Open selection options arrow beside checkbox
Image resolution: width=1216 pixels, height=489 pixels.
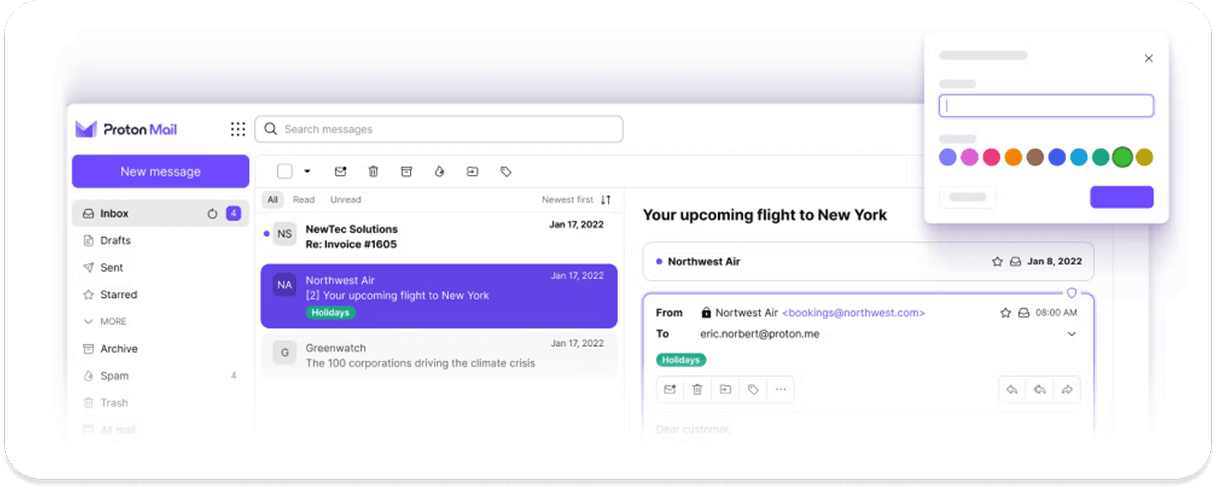tap(307, 171)
